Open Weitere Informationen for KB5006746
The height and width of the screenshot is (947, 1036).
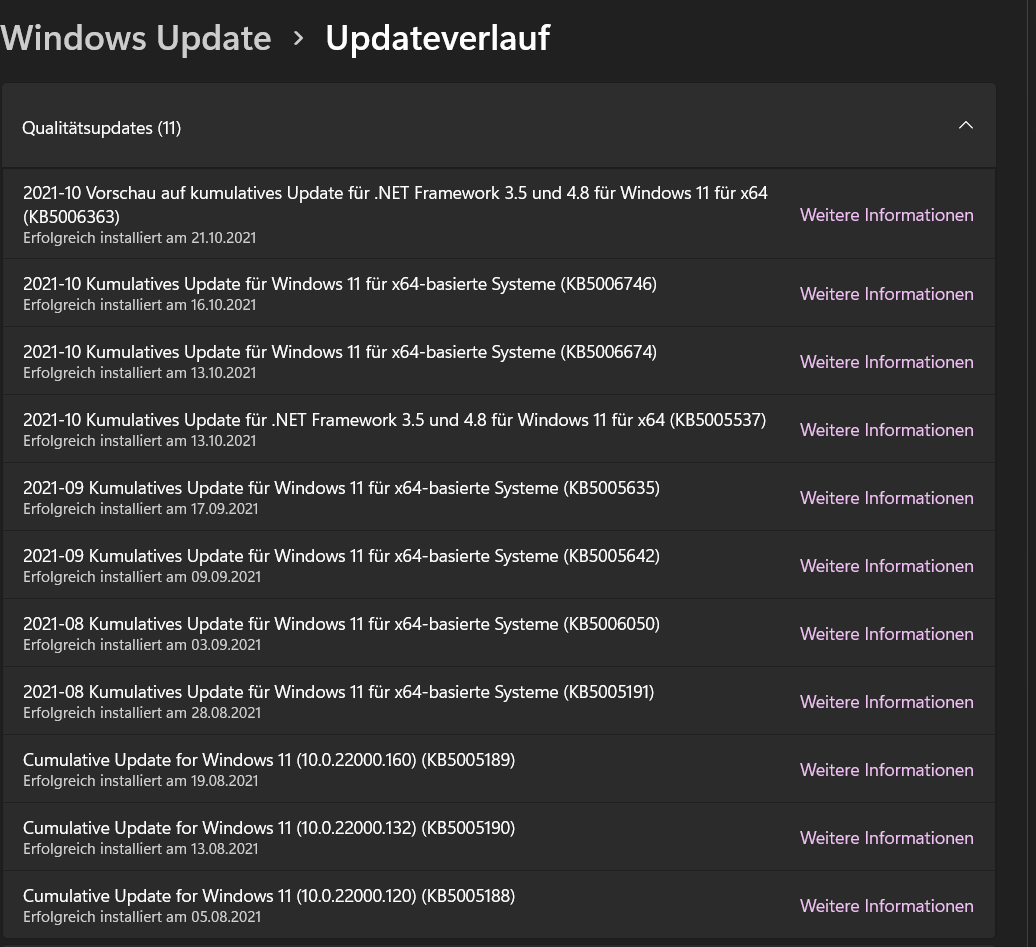click(x=886, y=293)
